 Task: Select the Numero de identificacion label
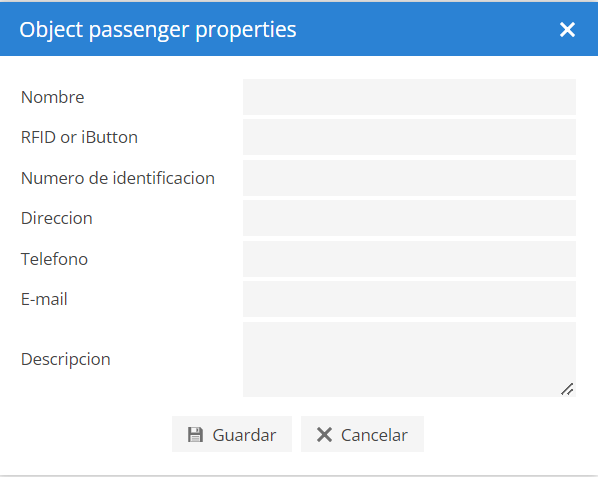point(118,178)
